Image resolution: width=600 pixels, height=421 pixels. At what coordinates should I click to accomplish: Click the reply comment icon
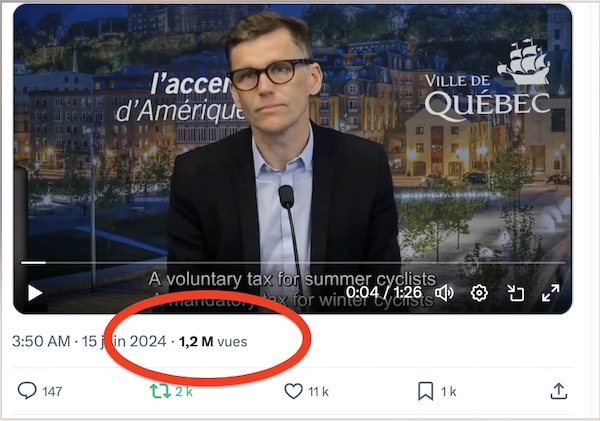click(28, 391)
